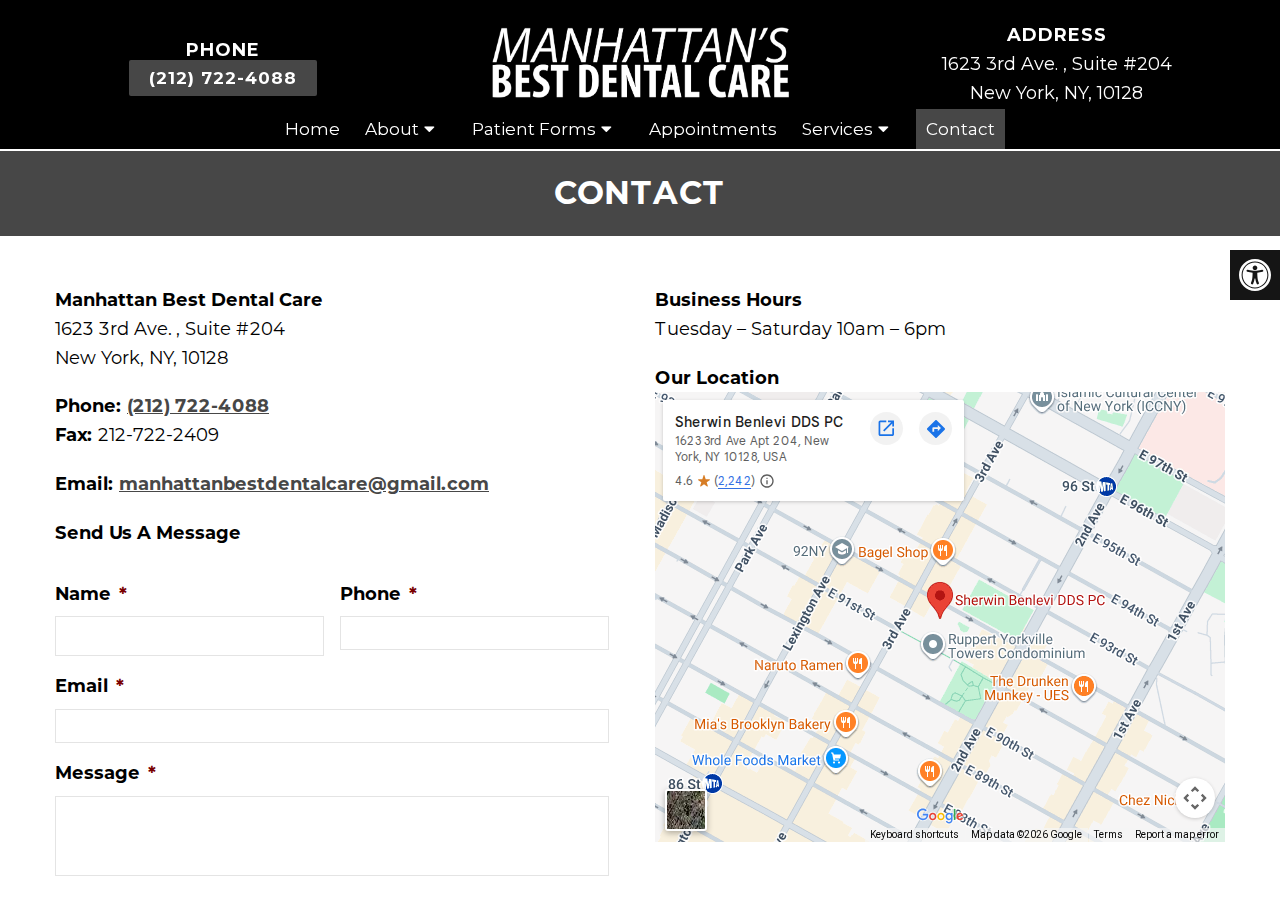Screen dimensions: 1280x900
Task: Click the Naruto Ramen restaurant marker
Action: tap(857, 664)
